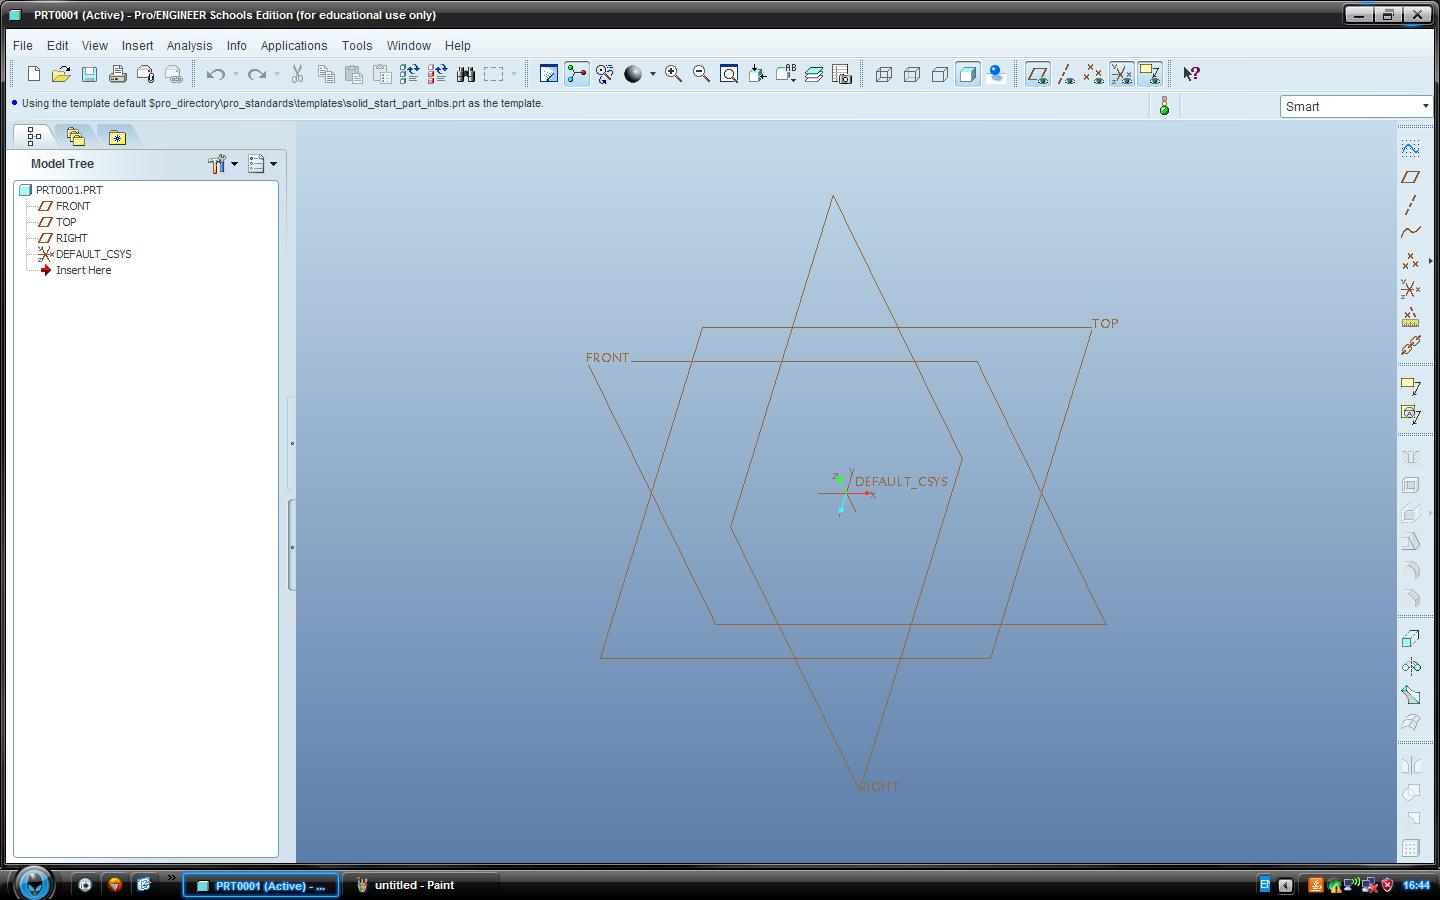Open the Insert menu
Screen dimensions: 1440x900
pyautogui.click(x=138, y=46)
